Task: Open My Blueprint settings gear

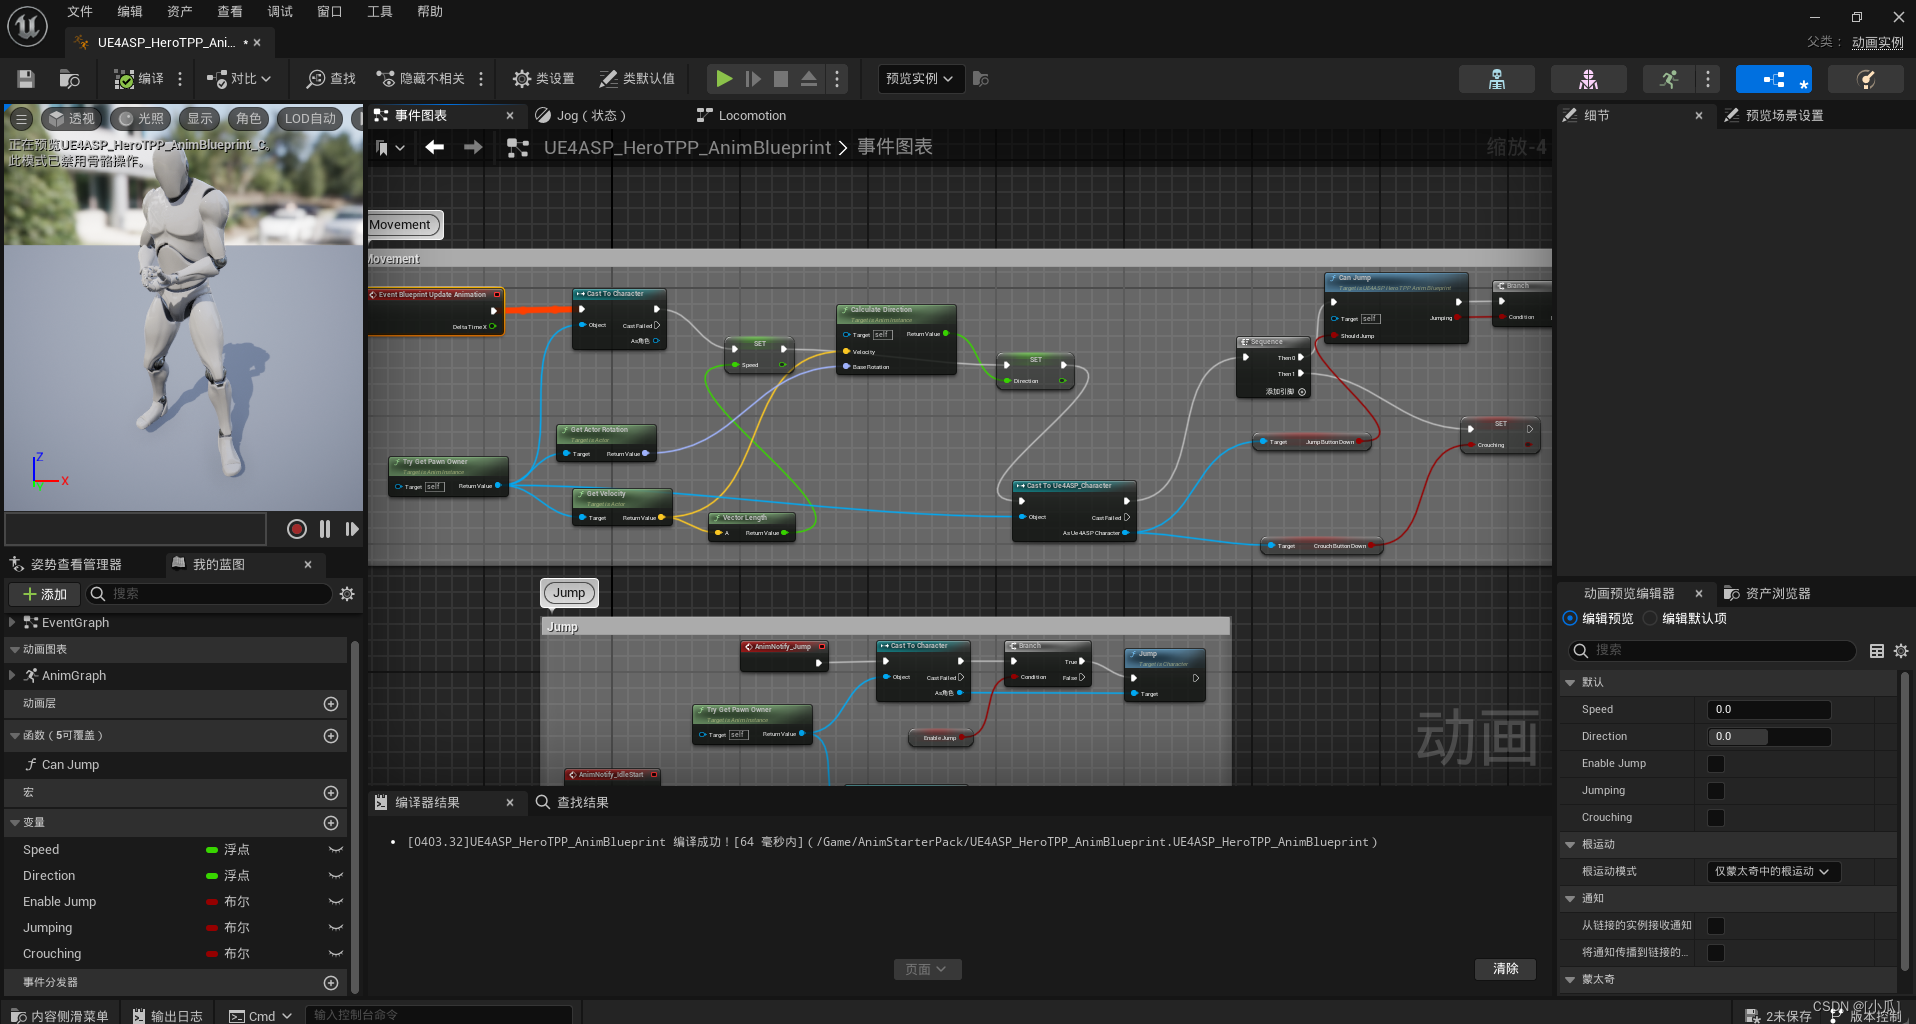Action: [347, 594]
